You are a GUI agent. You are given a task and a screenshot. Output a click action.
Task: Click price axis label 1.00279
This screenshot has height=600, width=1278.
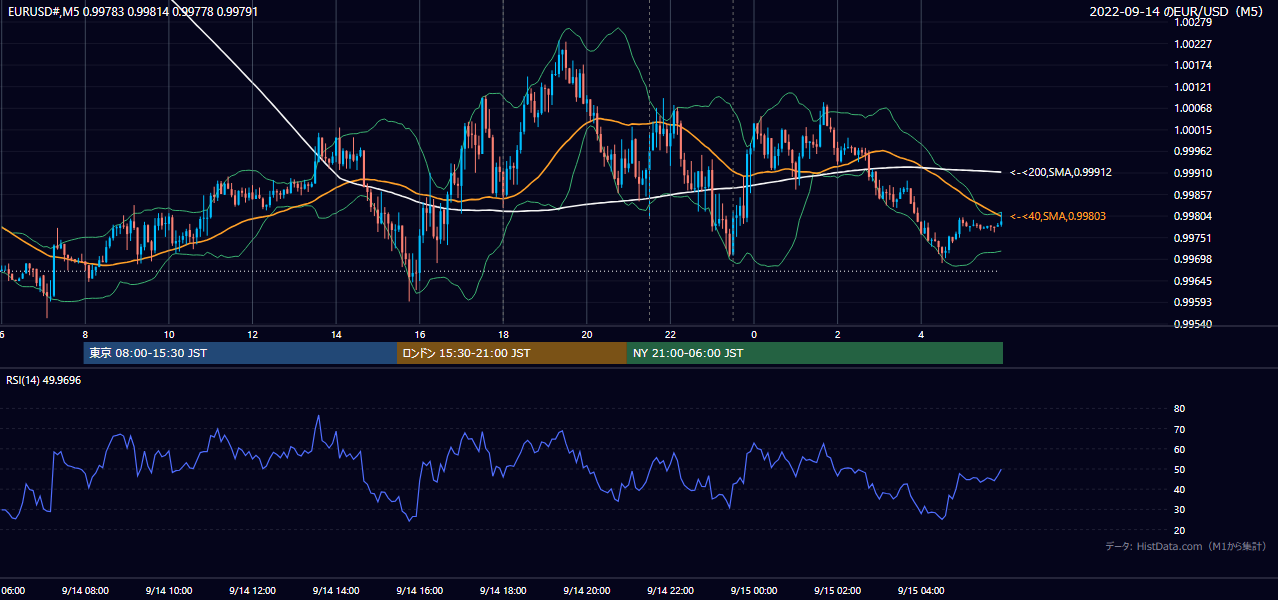click(x=1194, y=22)
